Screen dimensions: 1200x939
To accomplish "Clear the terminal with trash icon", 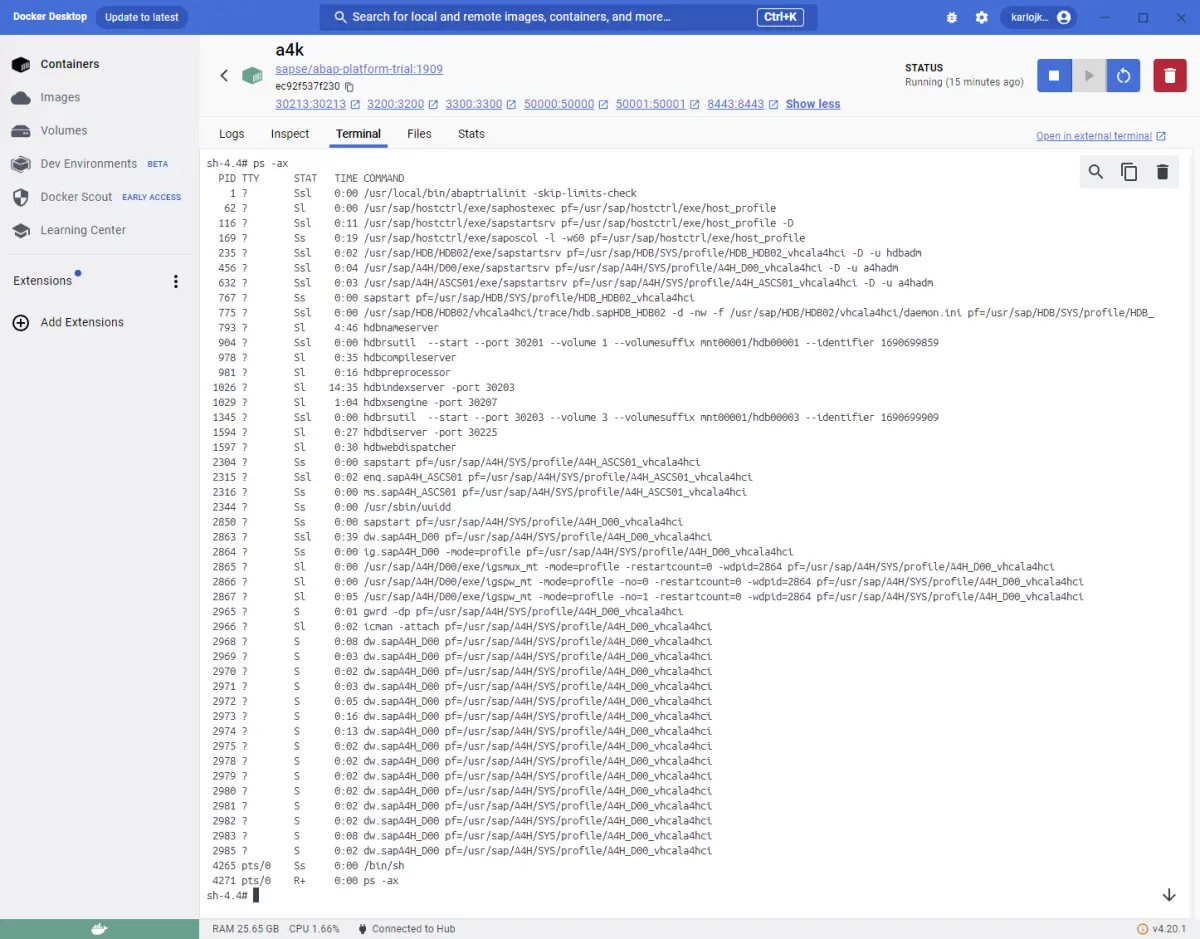I will coord(1162,172).
